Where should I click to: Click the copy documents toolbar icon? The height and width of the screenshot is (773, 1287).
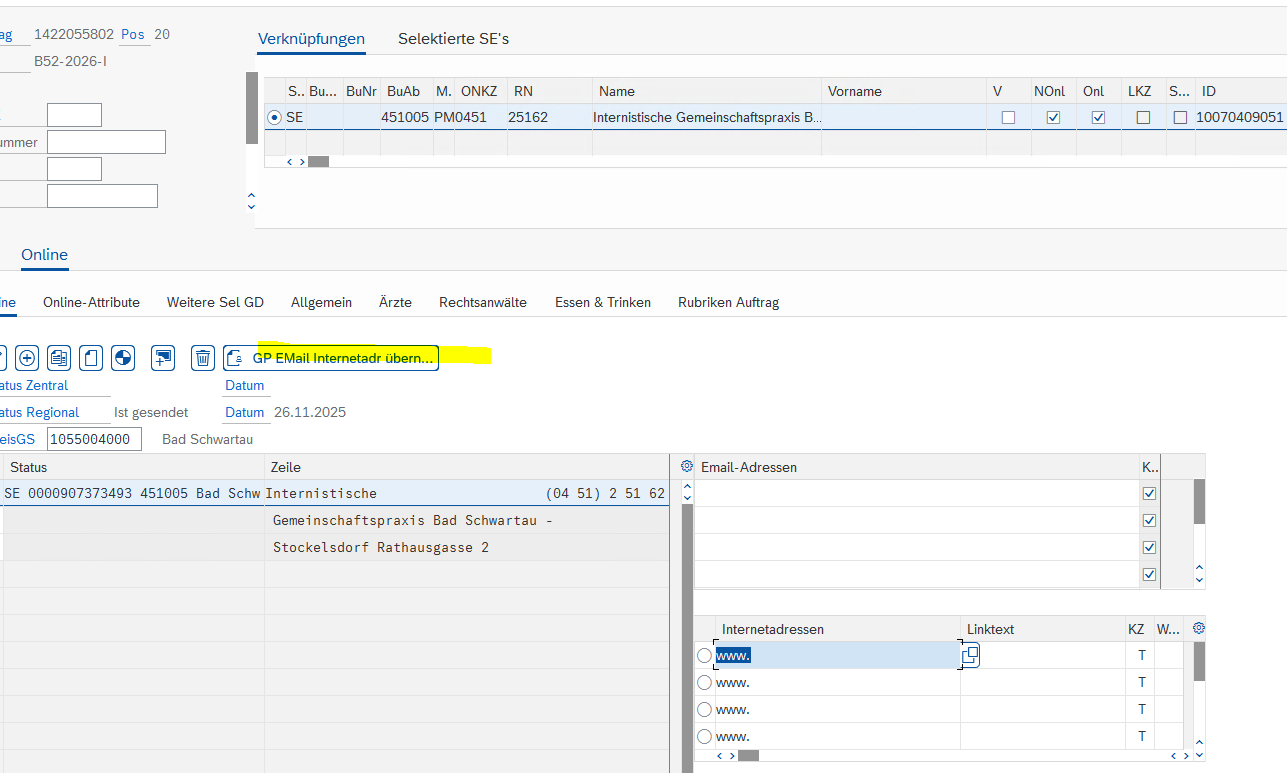59,357
